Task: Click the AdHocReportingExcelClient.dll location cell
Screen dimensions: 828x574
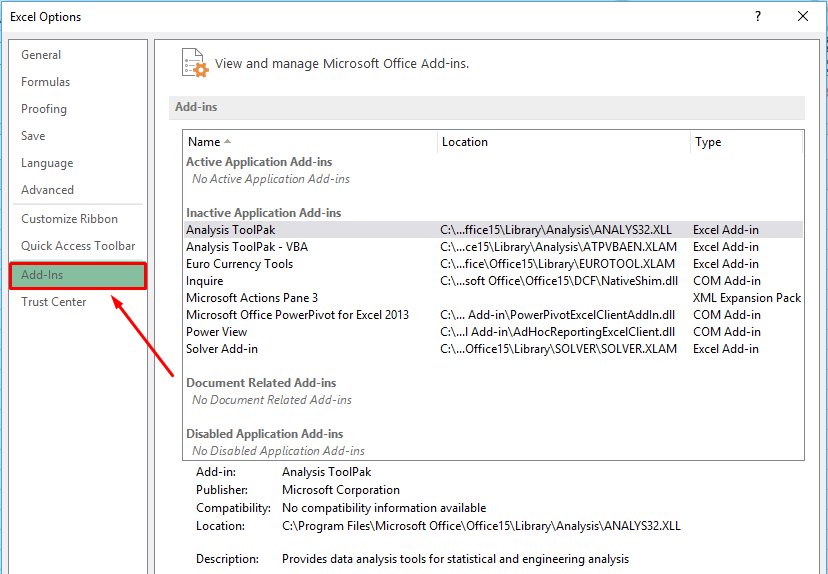Action: click(558, 332)
